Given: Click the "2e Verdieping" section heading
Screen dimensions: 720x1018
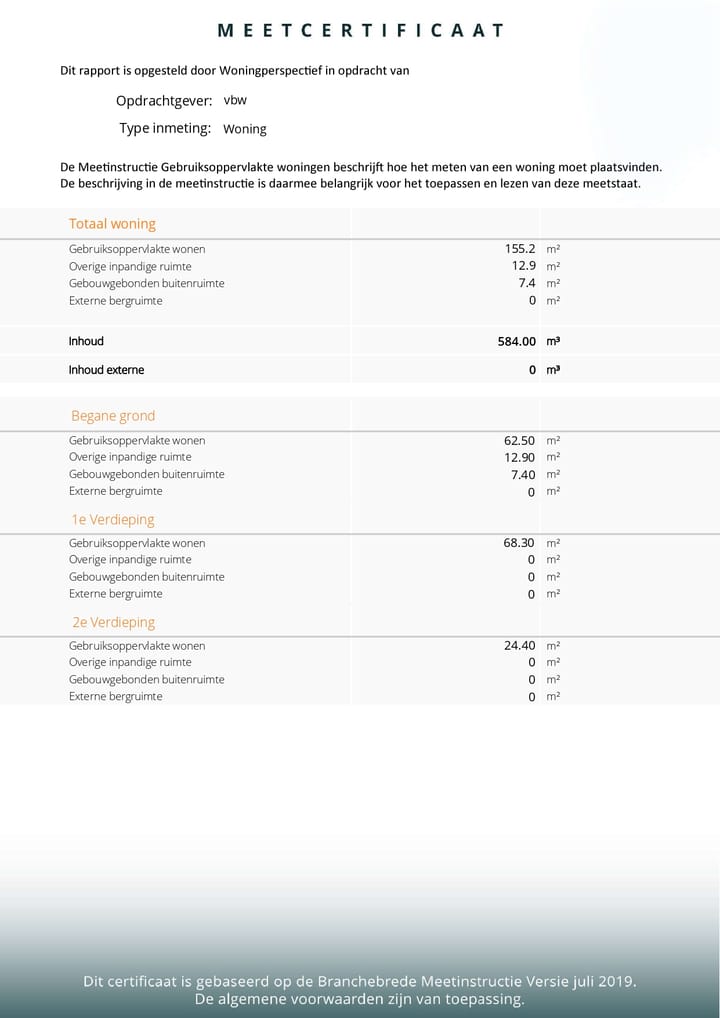Looking at the screenshot, I should (x=114, y=622).
